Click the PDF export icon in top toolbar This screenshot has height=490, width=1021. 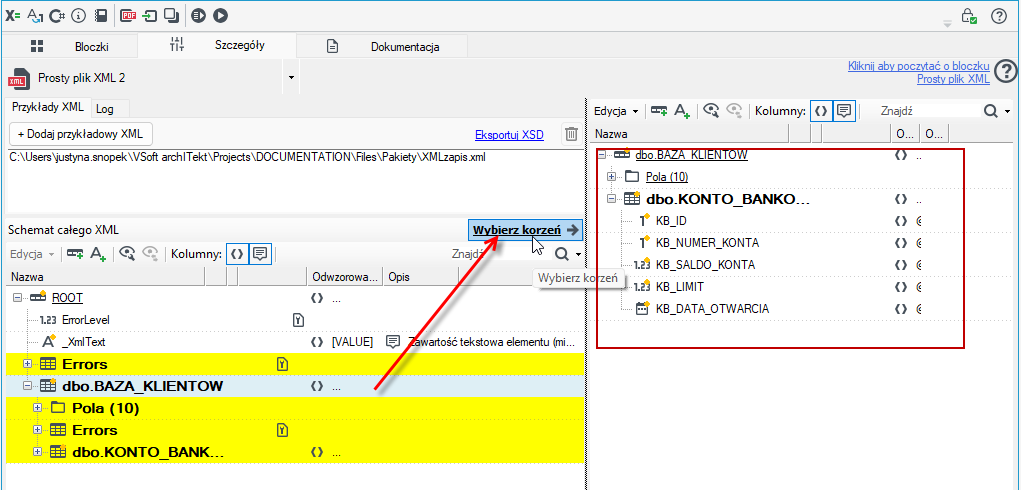click(128, 15)
